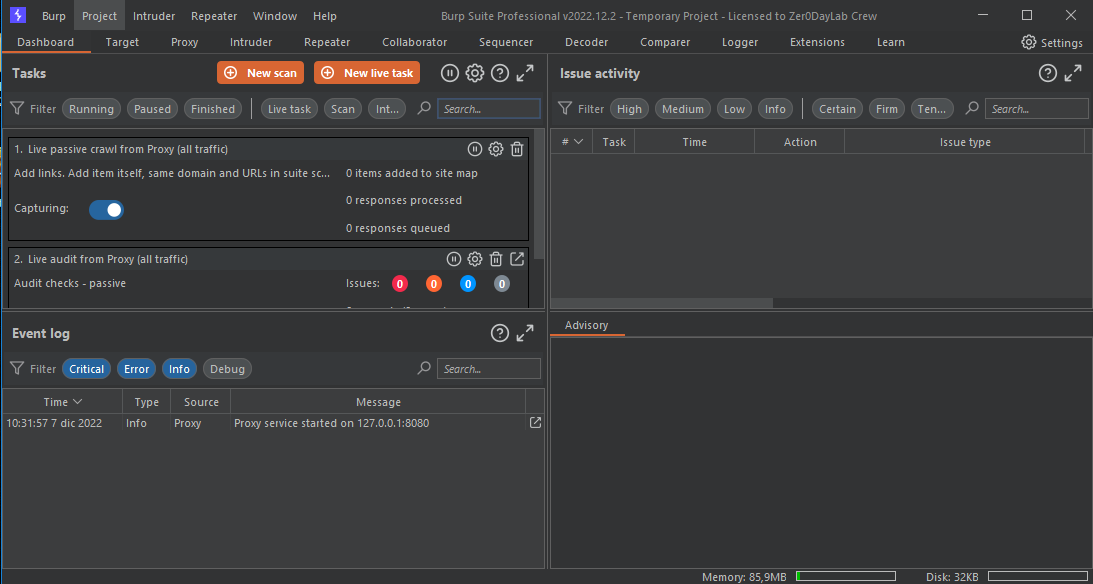Viewport: 1093px width, 584px height.
Task: Toggle the Paused tasks filter
Action: 152,109
